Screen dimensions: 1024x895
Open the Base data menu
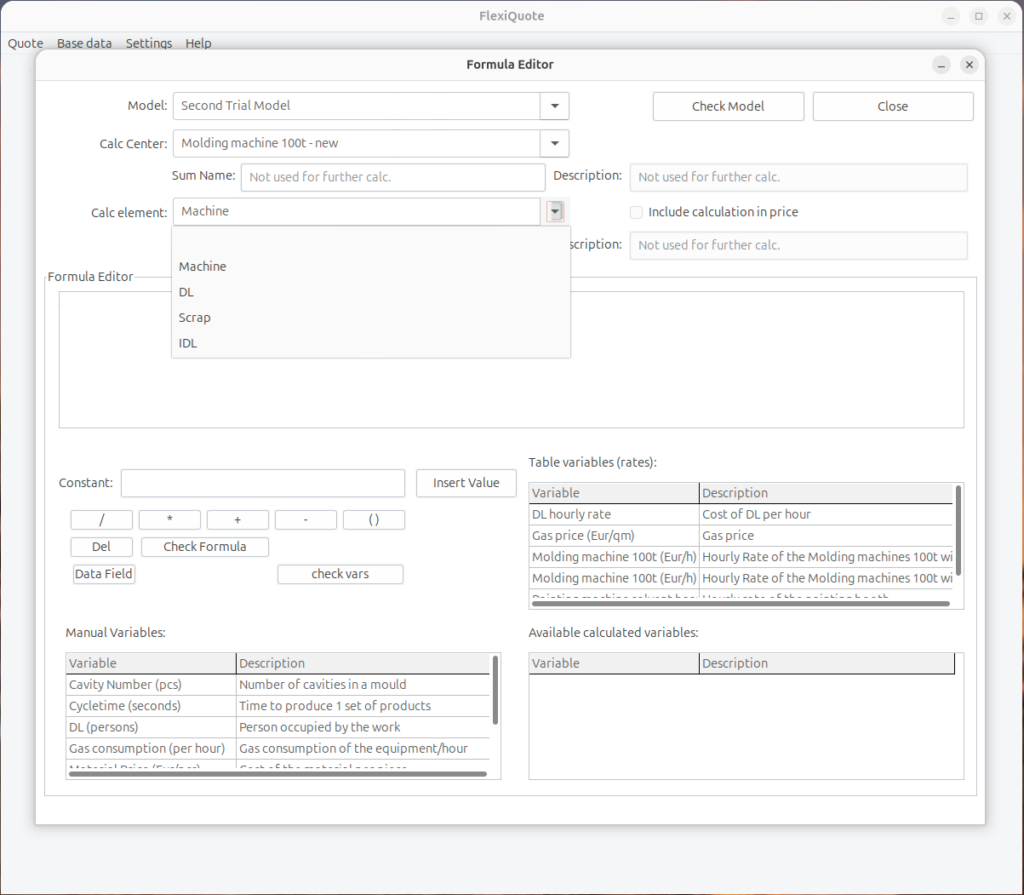(x=84, y=43)
